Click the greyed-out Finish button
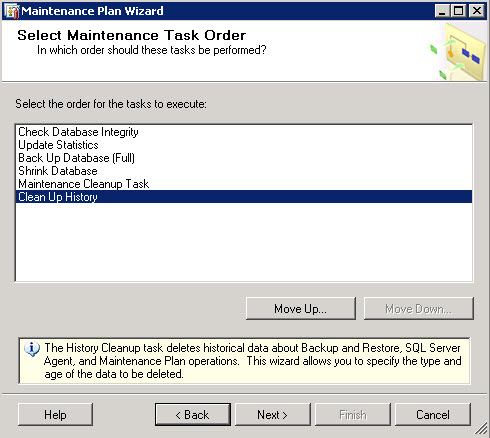This screenshot has height=438, width=490. 353,415
